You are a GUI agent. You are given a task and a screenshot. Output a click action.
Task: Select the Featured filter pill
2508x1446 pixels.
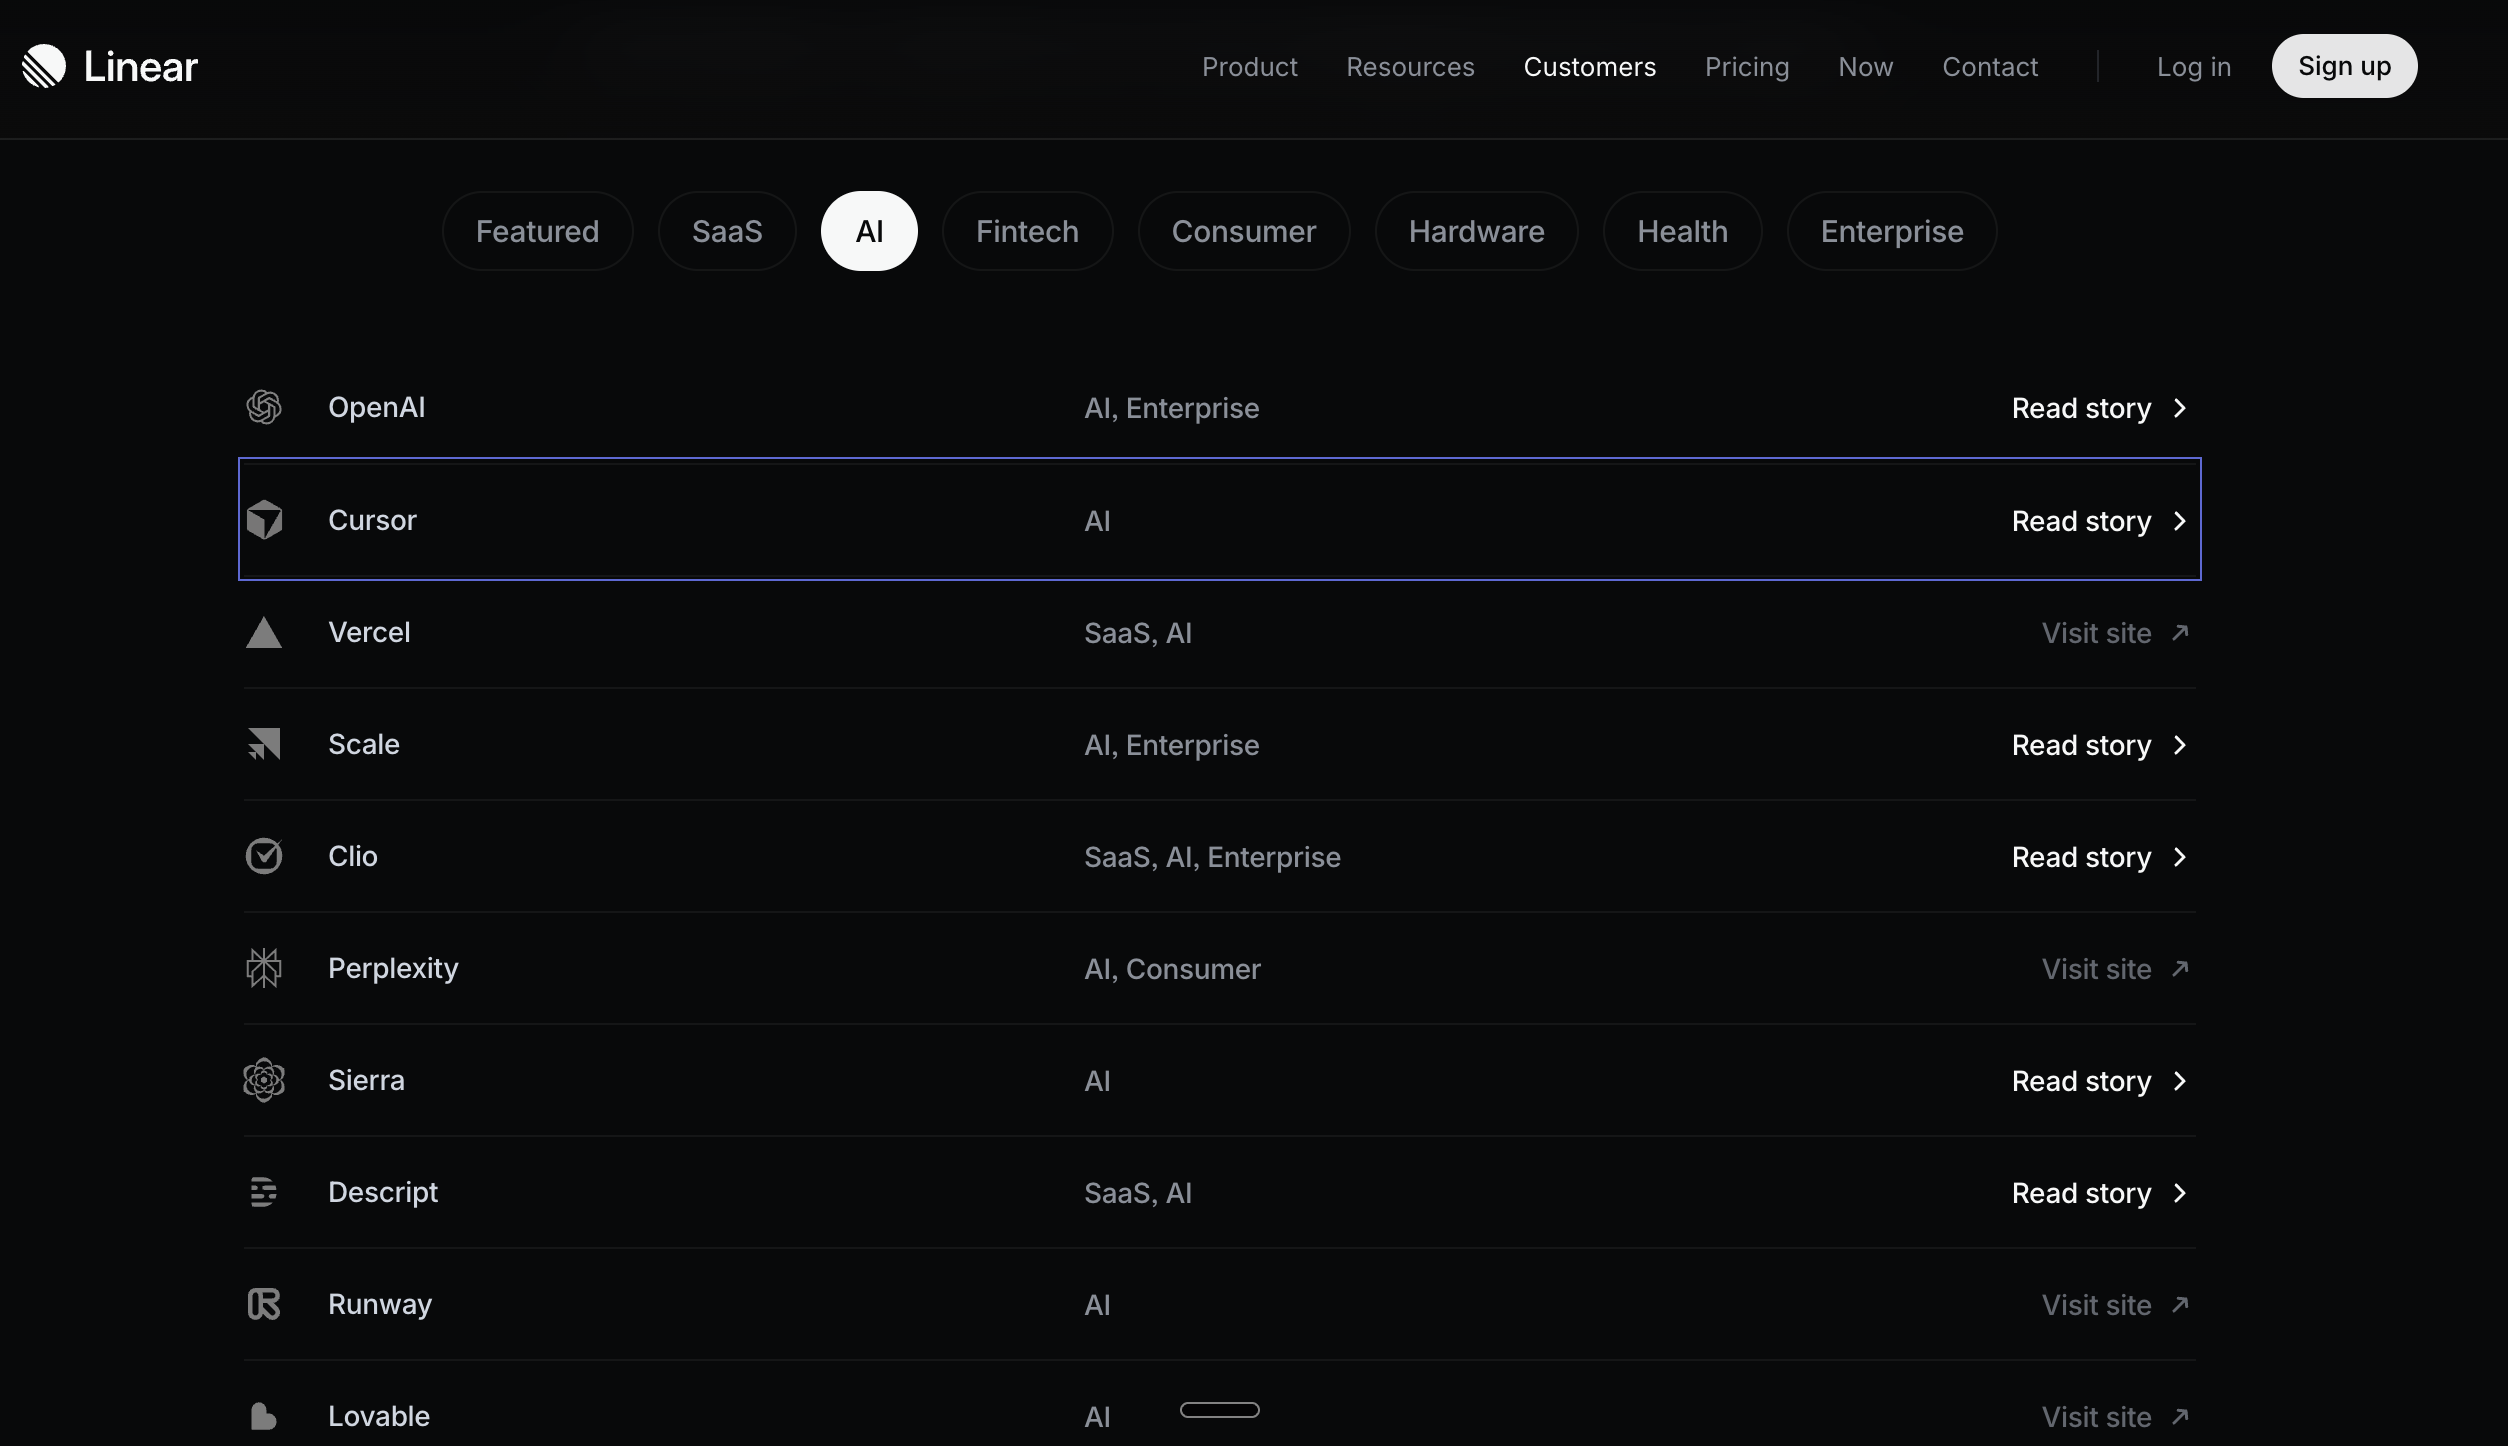click(537, 231)
